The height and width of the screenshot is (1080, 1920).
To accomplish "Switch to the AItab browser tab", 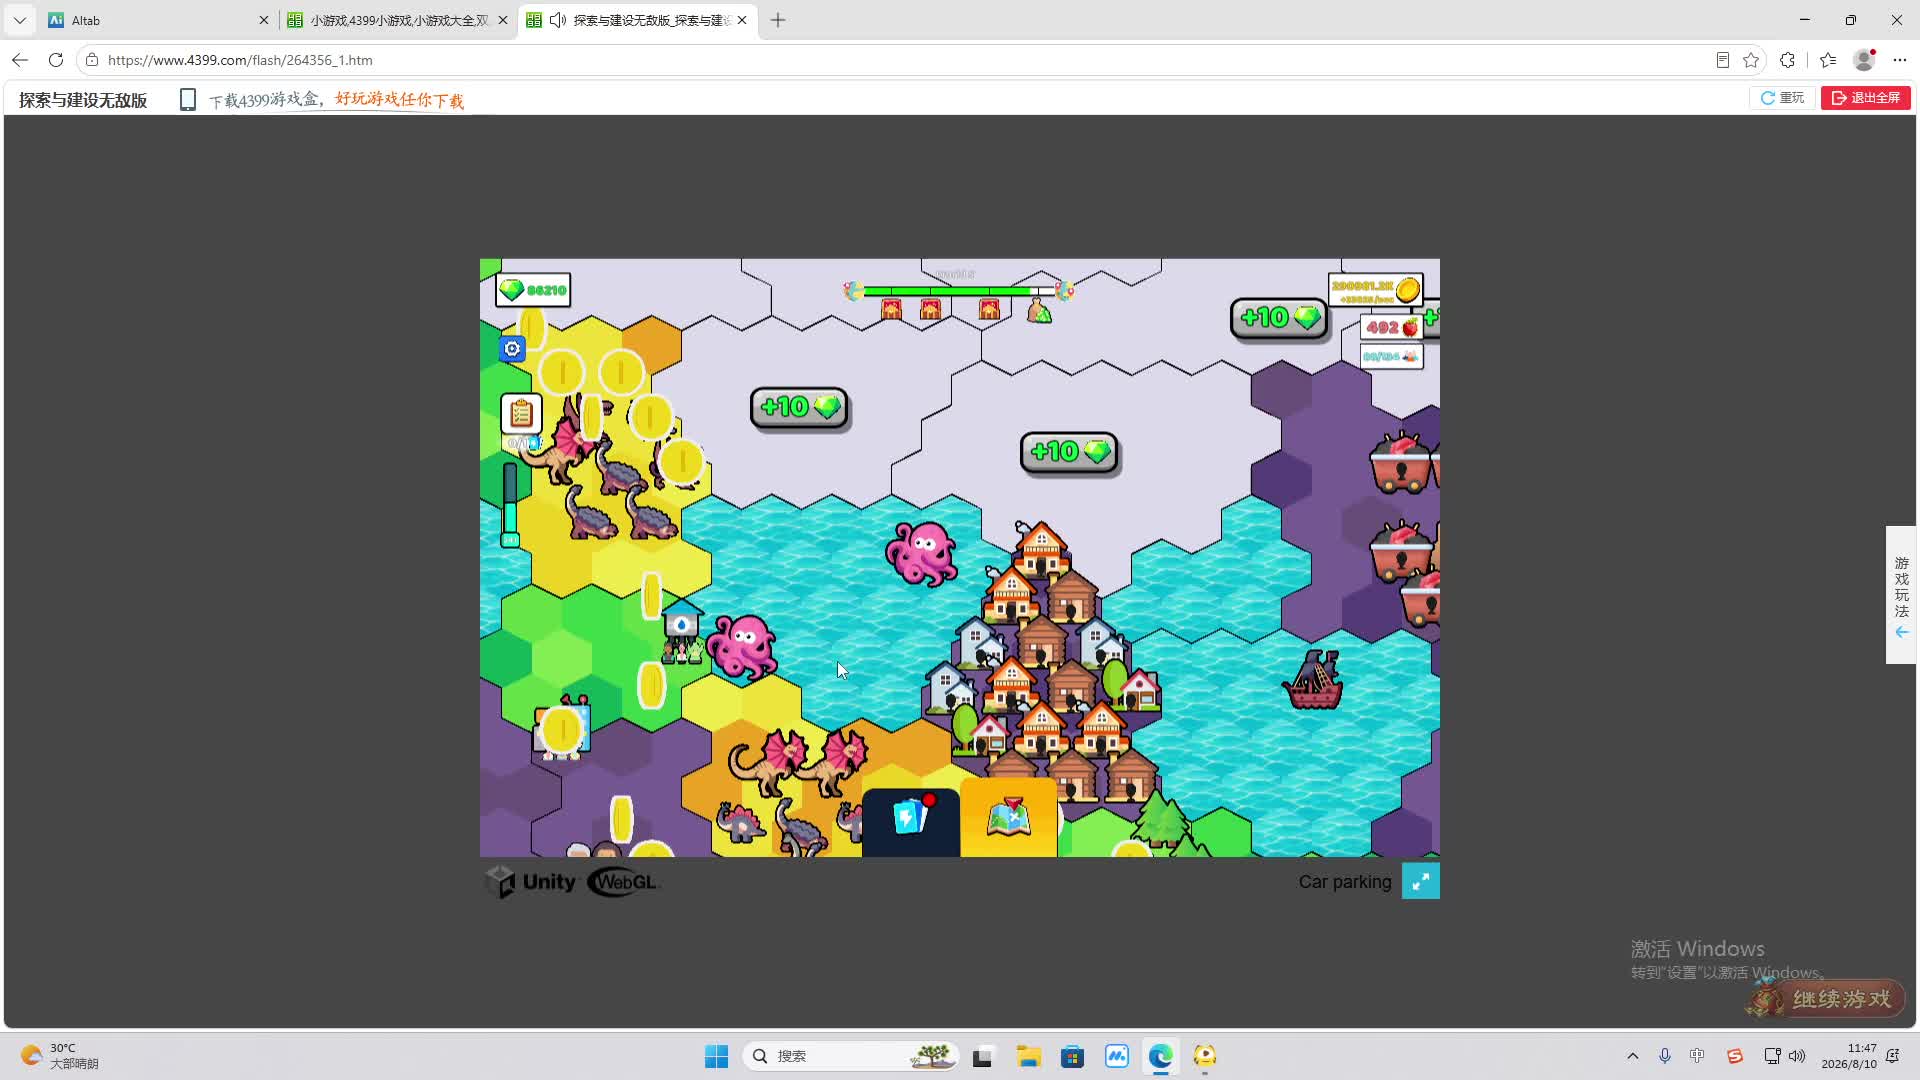I will [157, 20].
